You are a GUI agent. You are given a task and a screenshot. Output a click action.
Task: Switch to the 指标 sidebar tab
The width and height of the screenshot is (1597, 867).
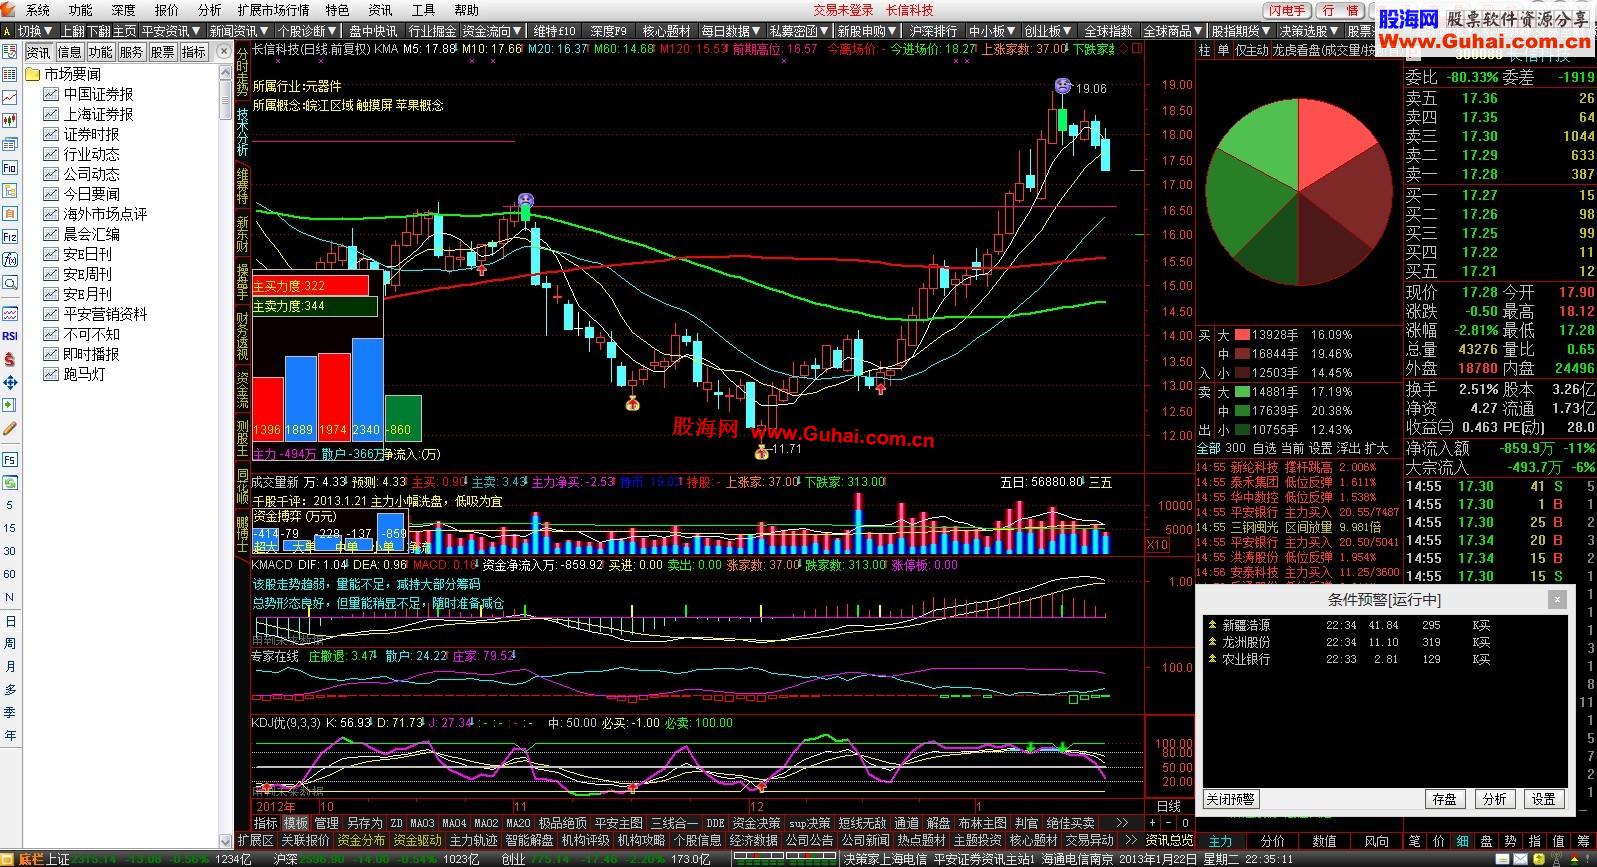pos(194,52)
